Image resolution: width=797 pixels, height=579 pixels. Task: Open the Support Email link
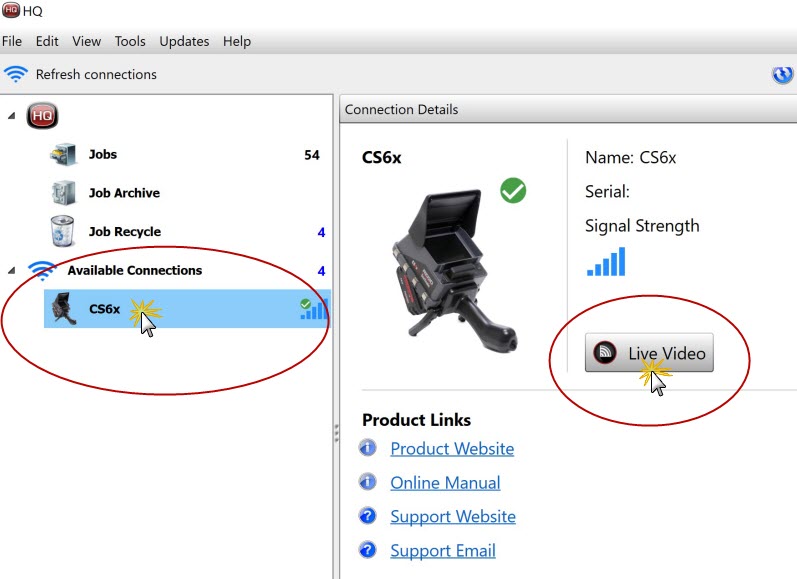click(x=443, y=551)
